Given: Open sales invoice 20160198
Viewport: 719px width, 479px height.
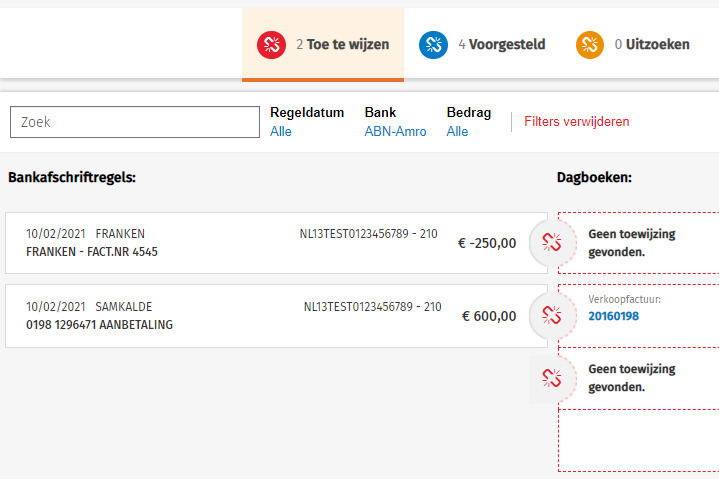Looking at the screenshot, I should click(613, 316).
